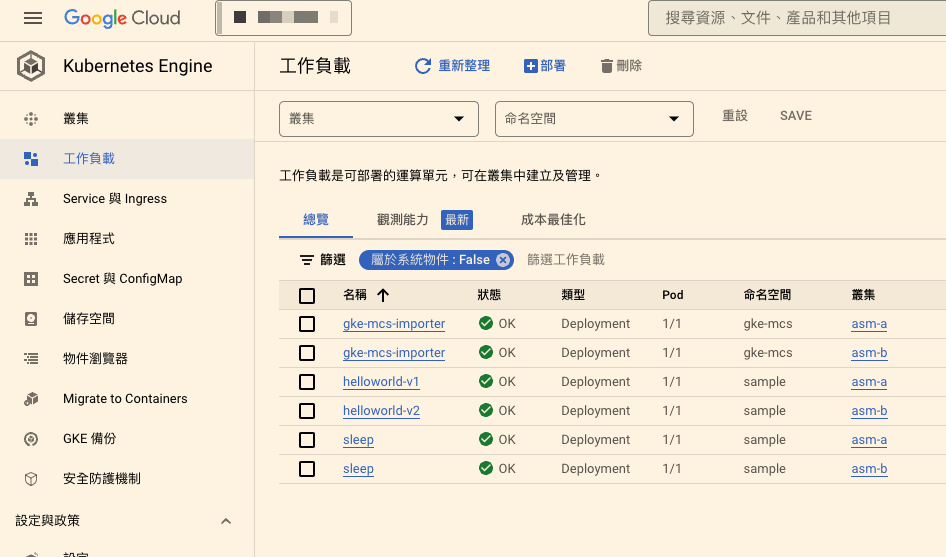Screen dimensions: 946x557
Task: Check the gke-mcs-importer asm-a row checkbox
Action: pos(307,324)
